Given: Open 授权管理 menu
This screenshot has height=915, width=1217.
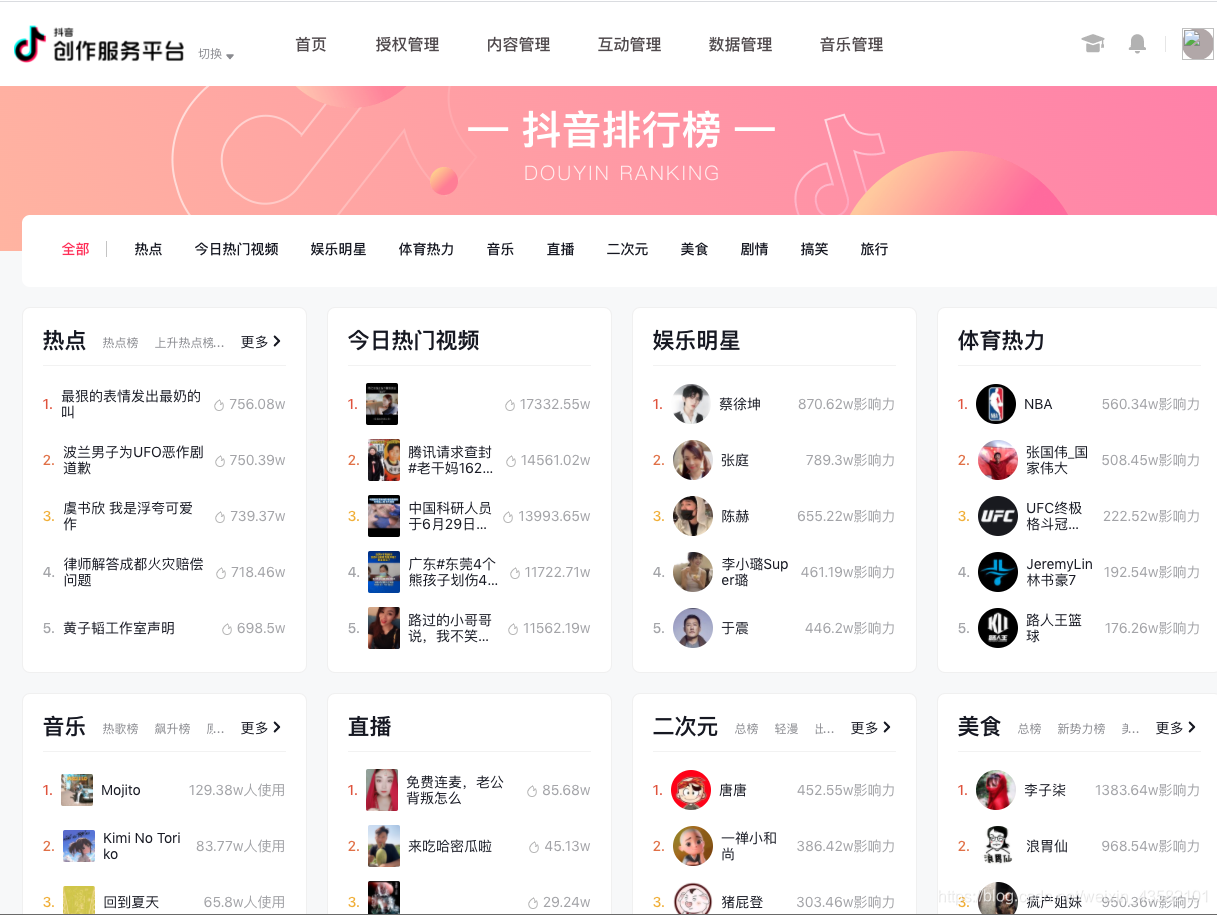Looking at the screenshot, I should (407, 44).
